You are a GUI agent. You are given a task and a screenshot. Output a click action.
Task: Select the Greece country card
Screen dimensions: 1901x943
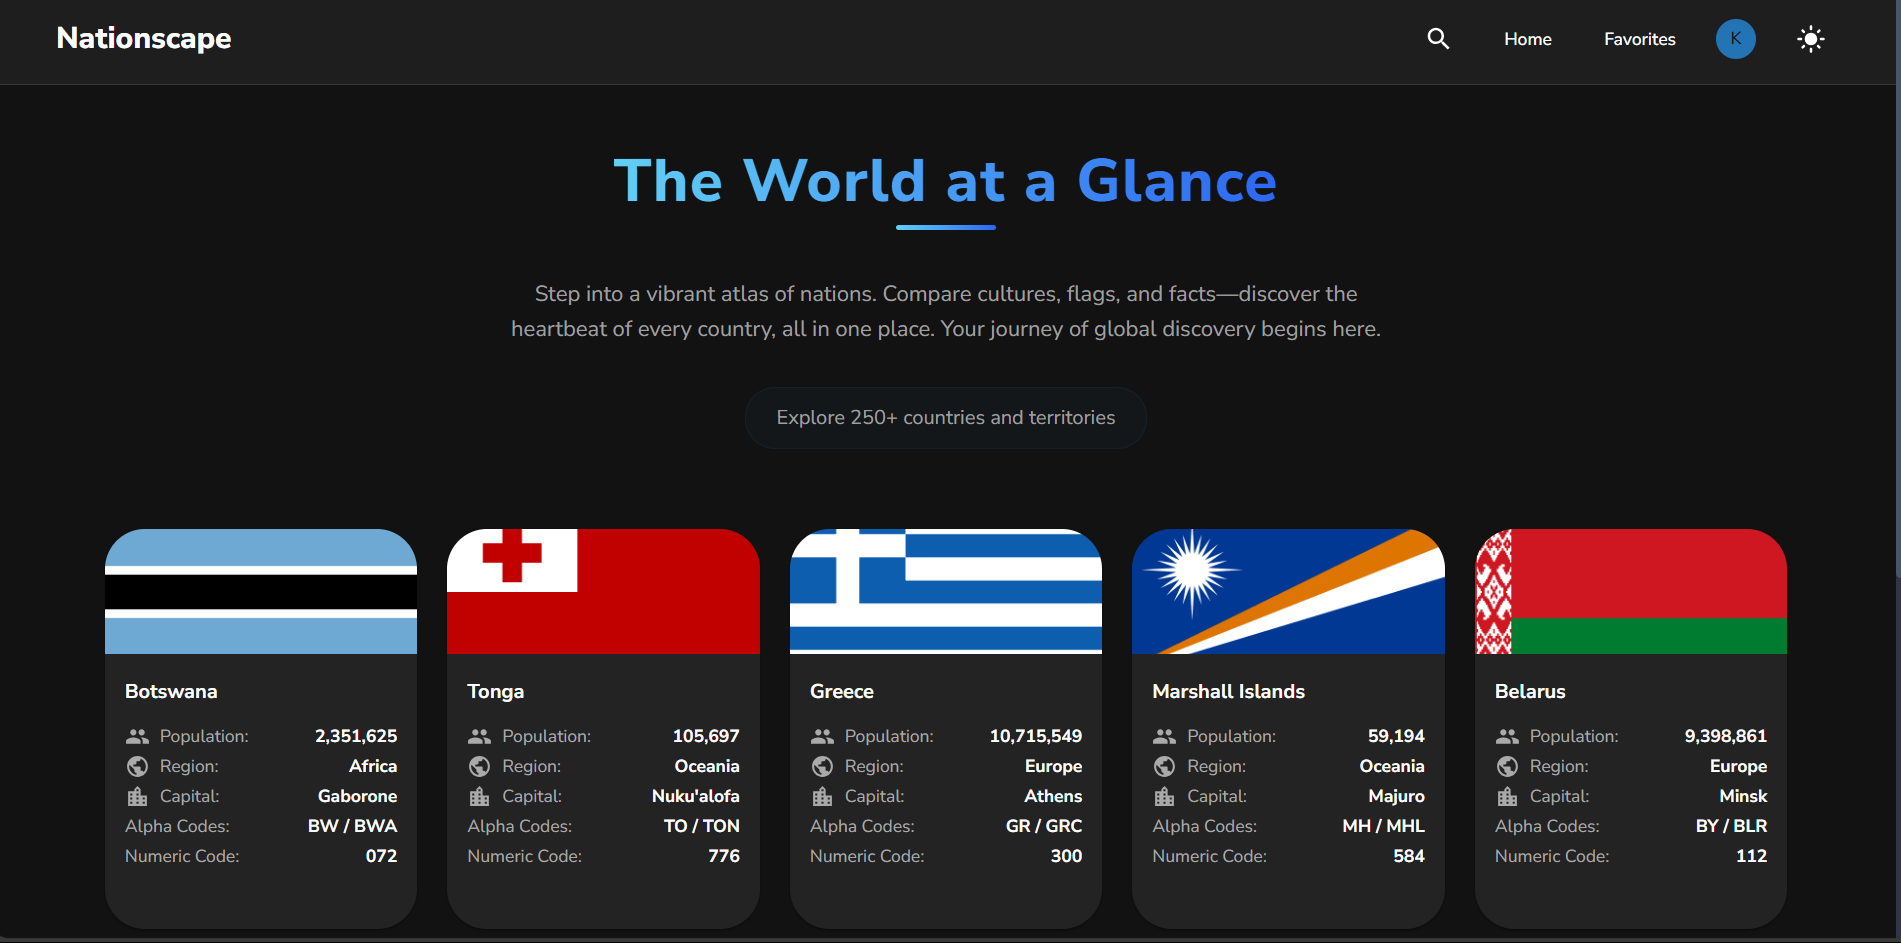945,727
